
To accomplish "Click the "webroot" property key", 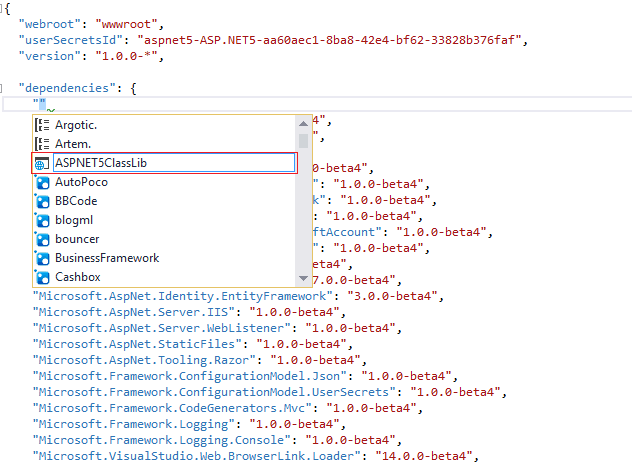I will (x=50, y=24).
